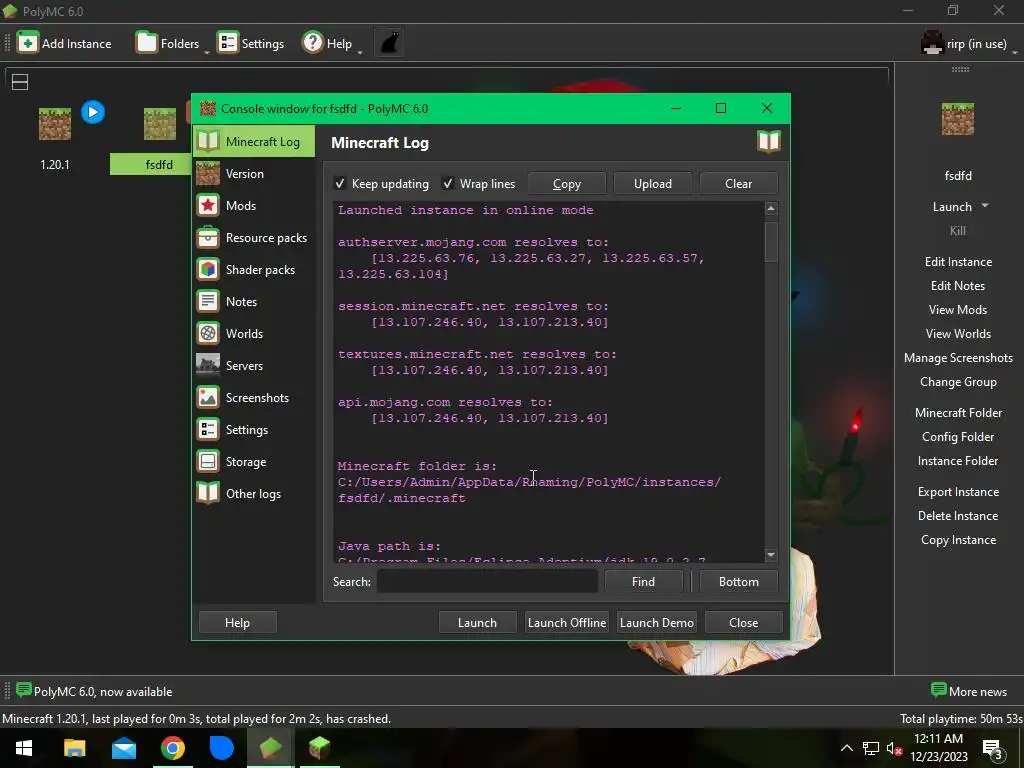This screenshot has width=1024, height=768.
Task: Click the book icon beside Minecraft Log heading
Action: click(769, 141)
